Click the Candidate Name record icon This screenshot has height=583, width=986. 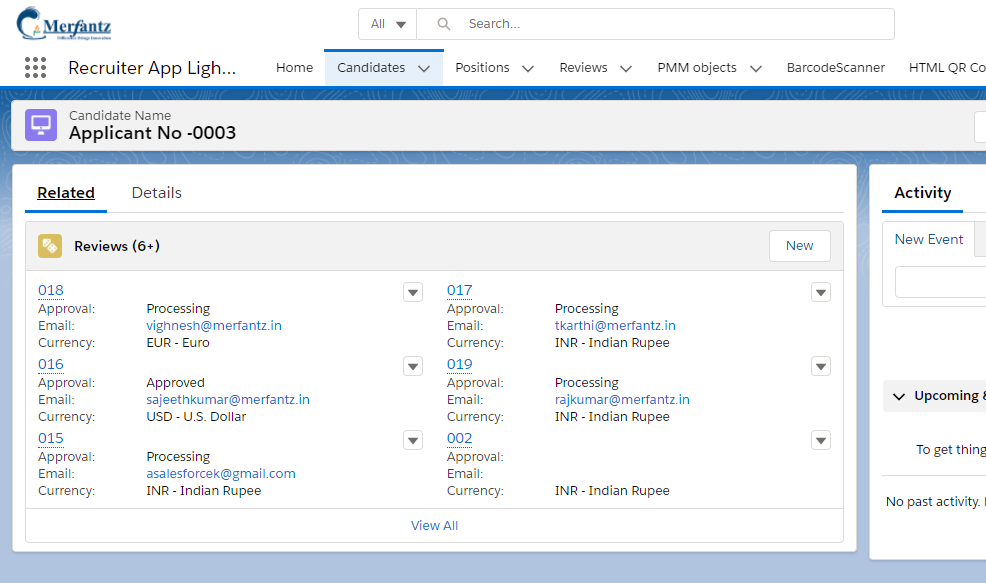(39, 124)
